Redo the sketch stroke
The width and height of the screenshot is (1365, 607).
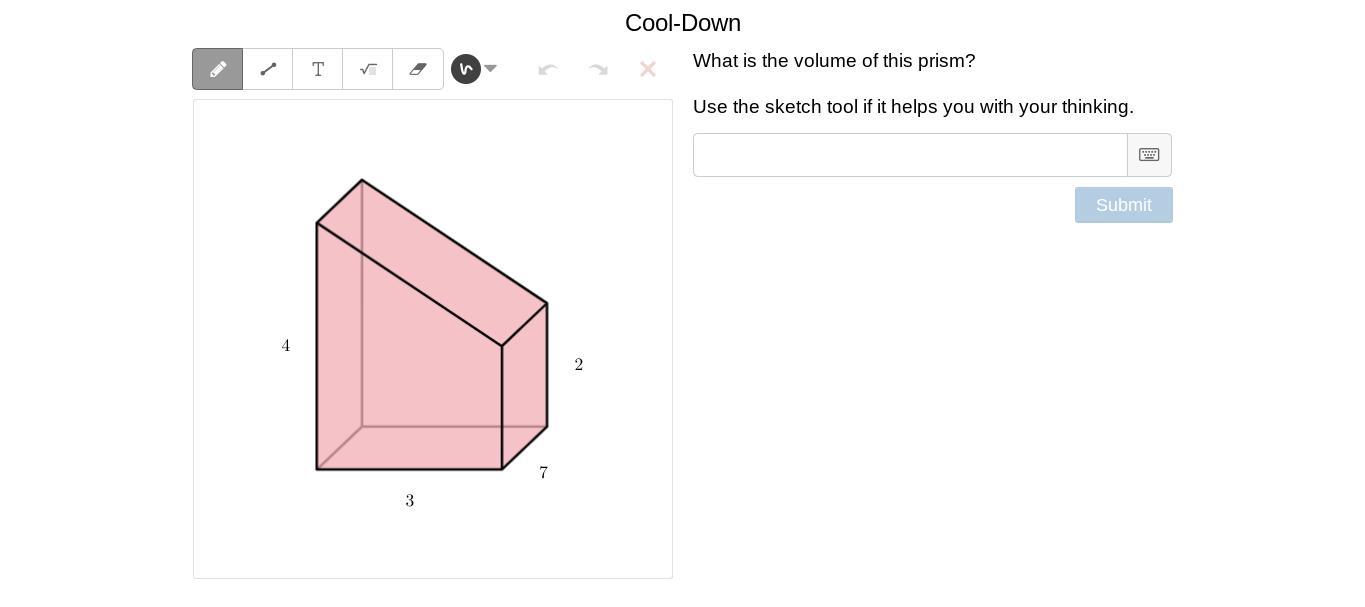pyautogui.click(x=598, y=69)
